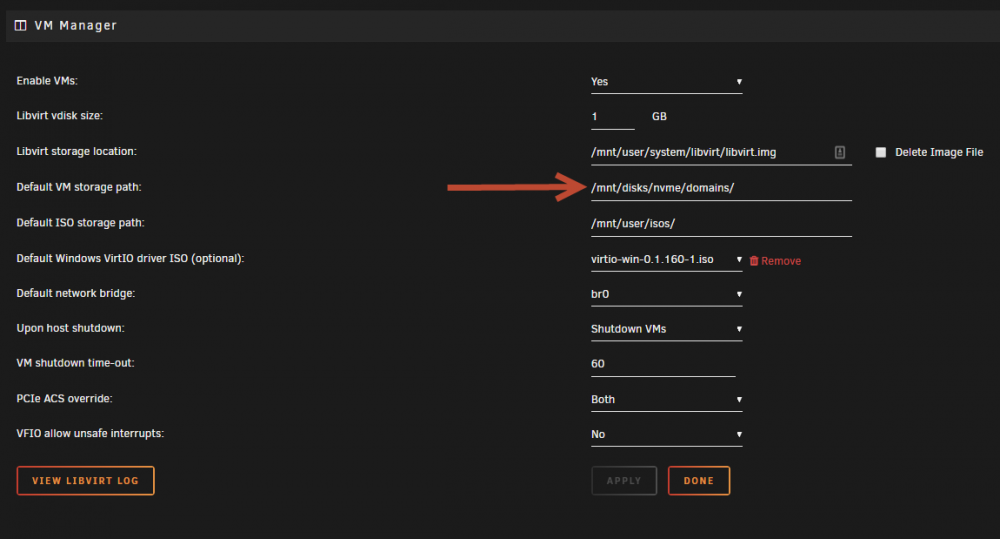Tick the Delete Image File checkbox
This screenshot has width=1000, height=539.
click(881, 152)
